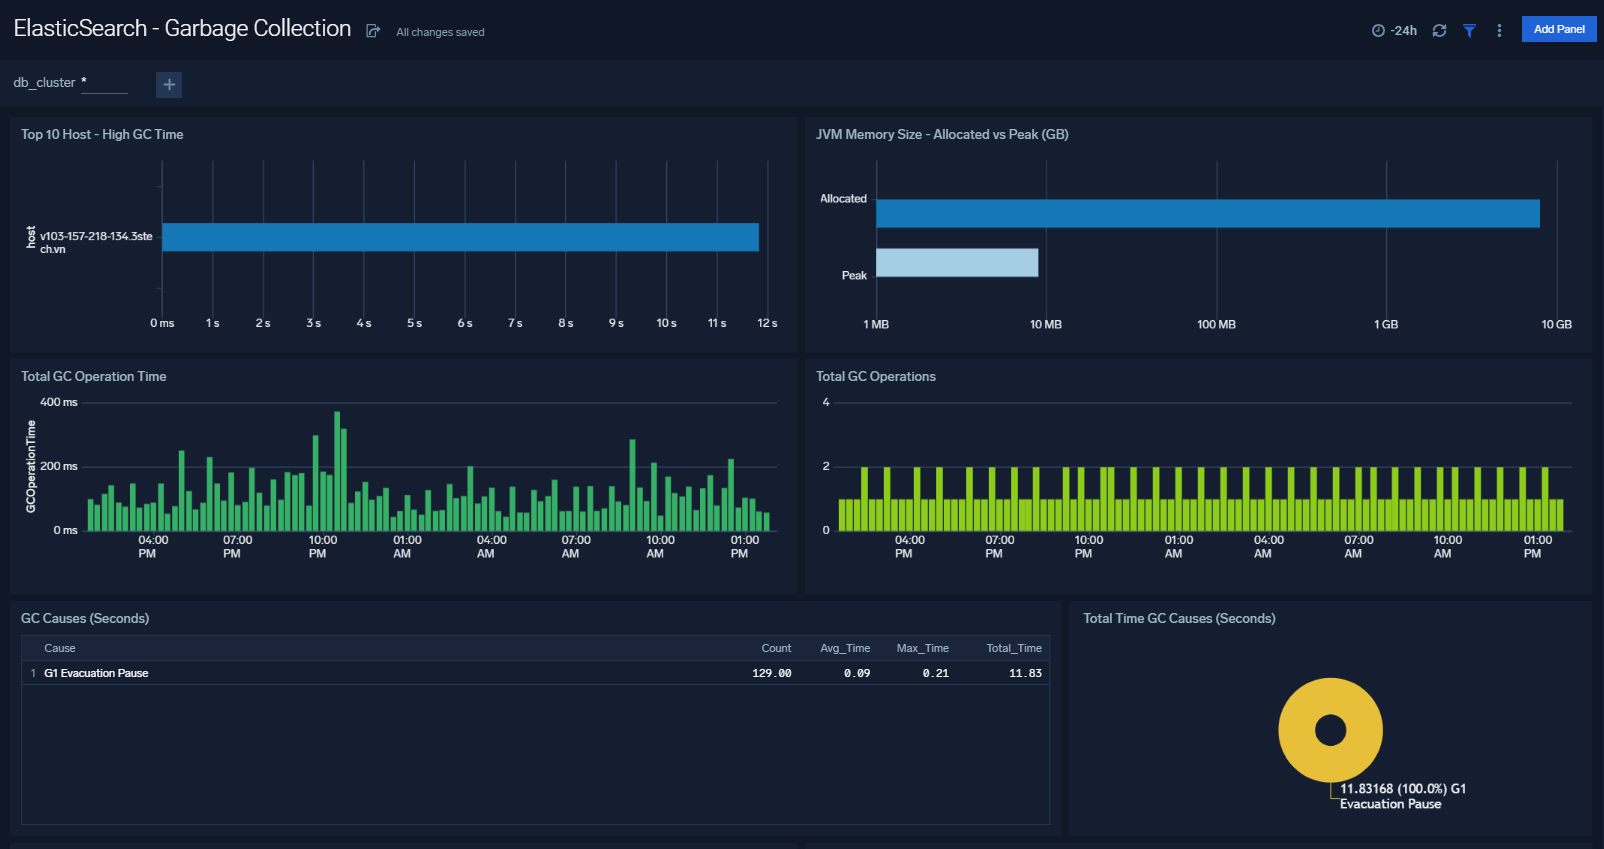
Task: Click the Top 10 Host - High GC Time title
Action: (x=102, y=134)
